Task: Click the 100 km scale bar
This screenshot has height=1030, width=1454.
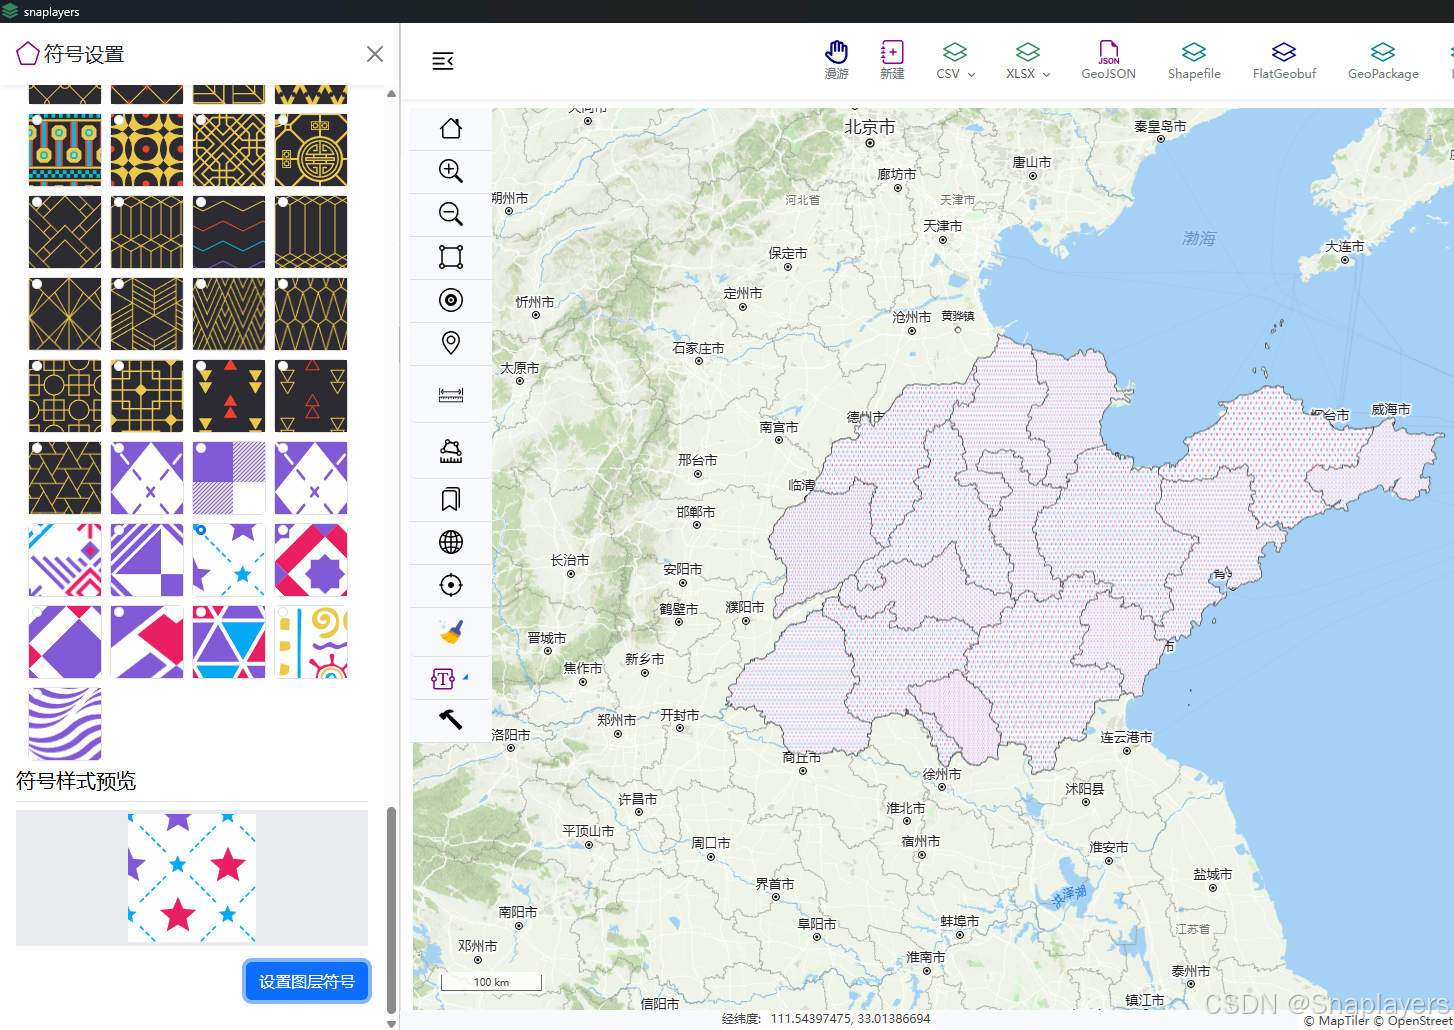Action: coord(491,982)
